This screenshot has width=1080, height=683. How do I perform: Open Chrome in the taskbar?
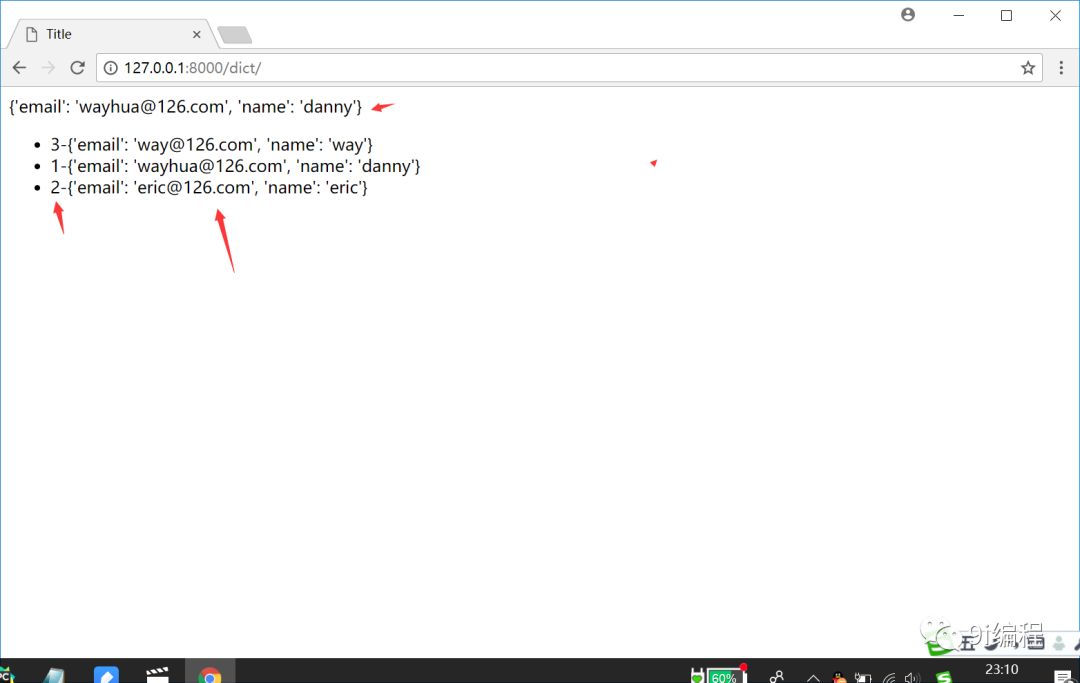click(210, 673)
